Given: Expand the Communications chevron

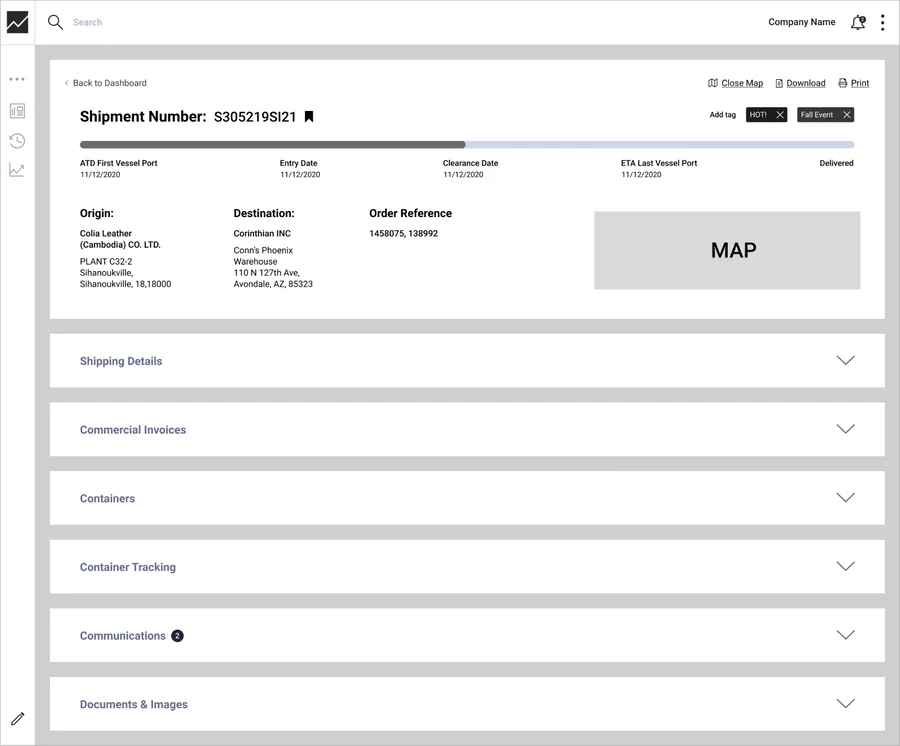Looking at the screenshot, I should (845, 635).
